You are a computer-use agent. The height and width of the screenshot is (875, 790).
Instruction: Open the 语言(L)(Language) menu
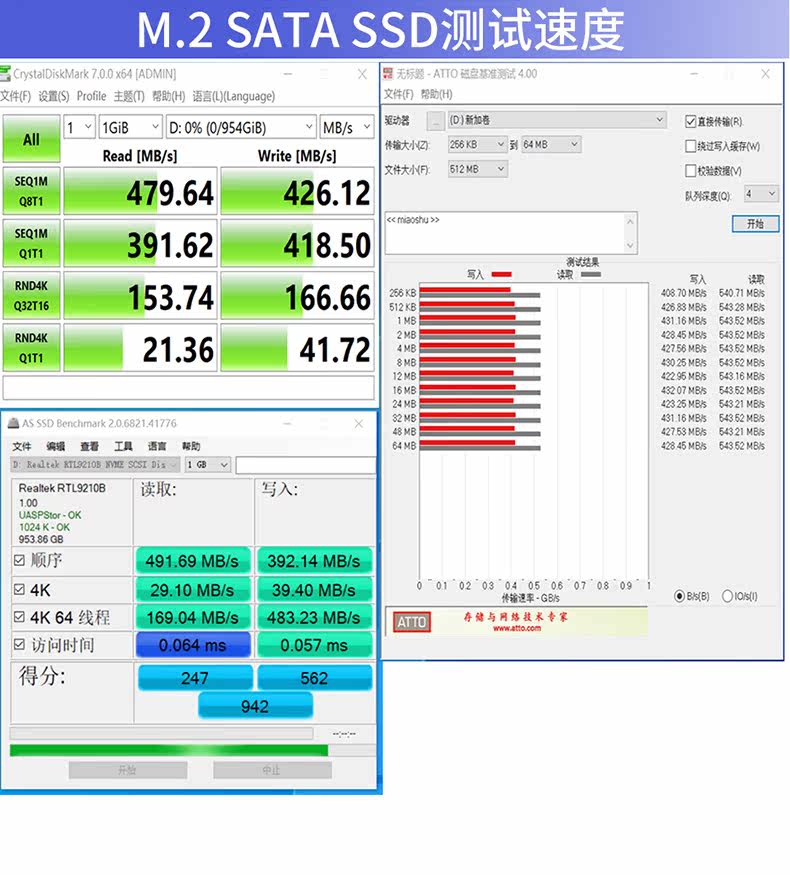[233, 96]
